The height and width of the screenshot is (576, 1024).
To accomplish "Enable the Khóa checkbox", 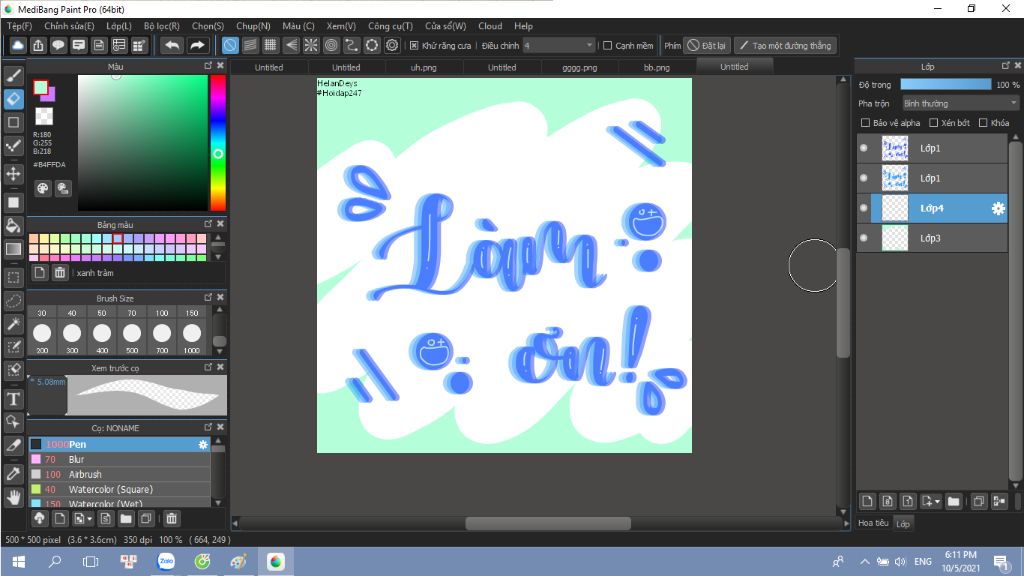I will (x=983, y=123).
